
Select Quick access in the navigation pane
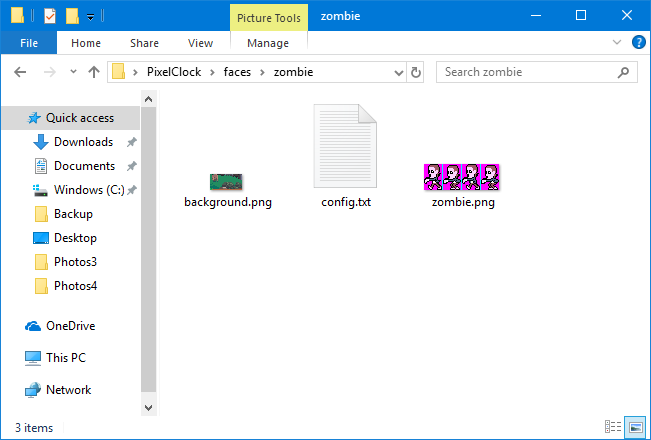[71, 118]
